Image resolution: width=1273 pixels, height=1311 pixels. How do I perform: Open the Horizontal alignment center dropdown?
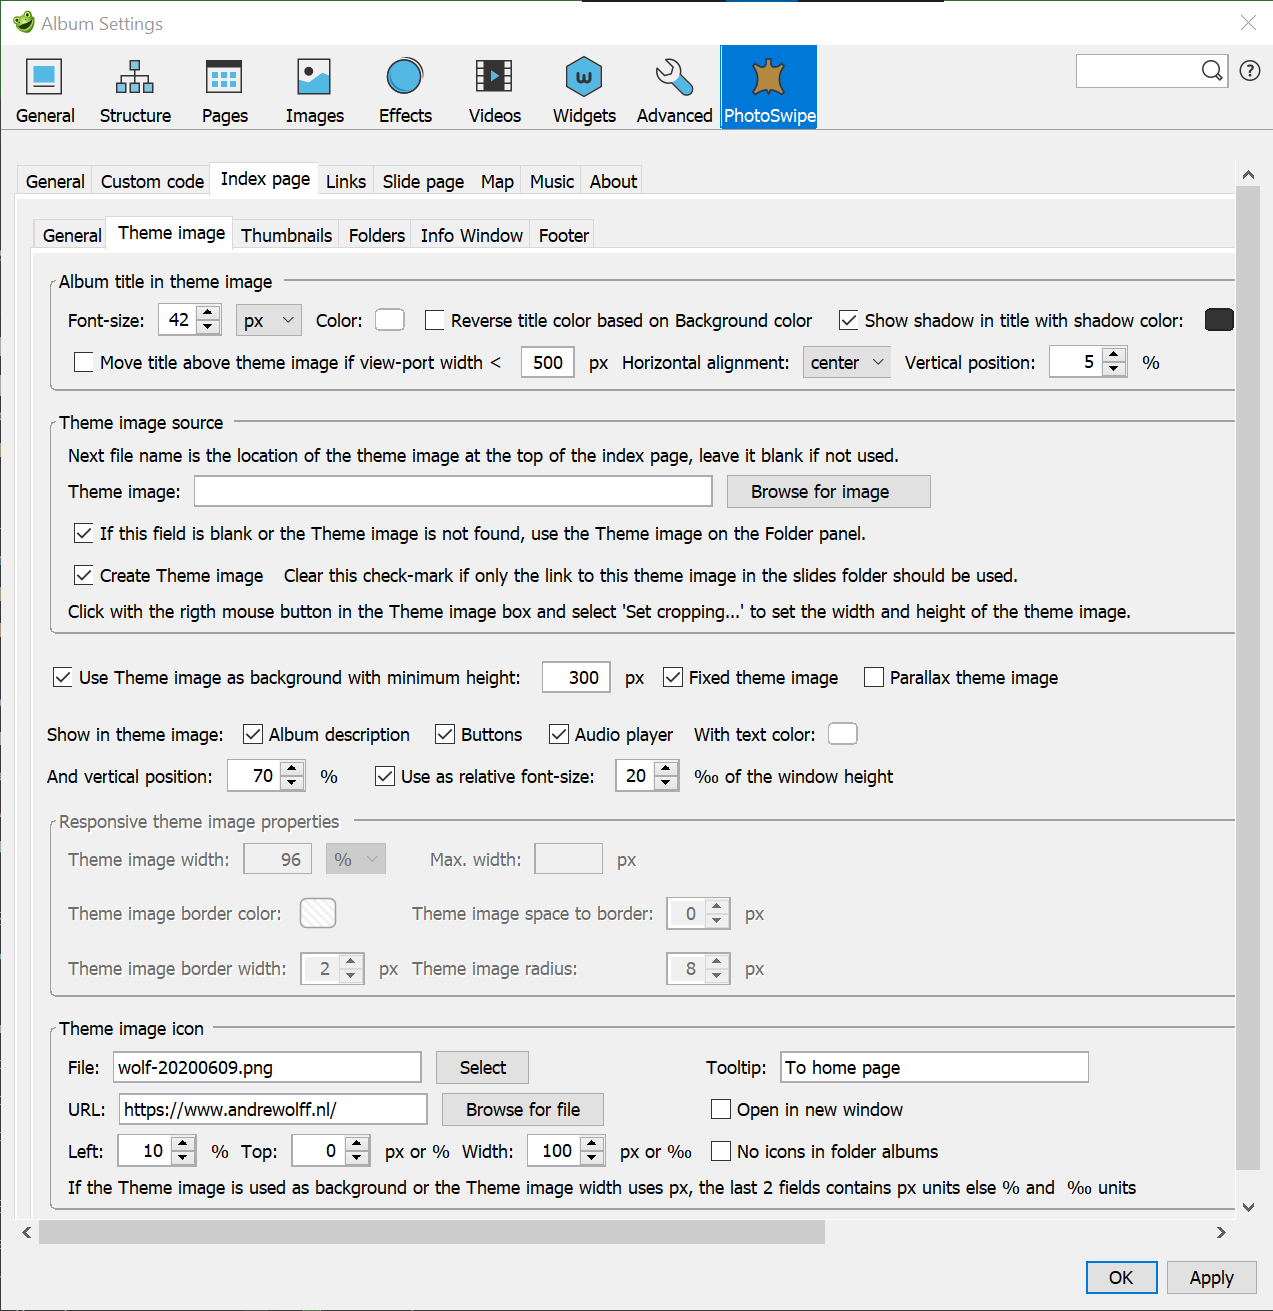(846, 363)
